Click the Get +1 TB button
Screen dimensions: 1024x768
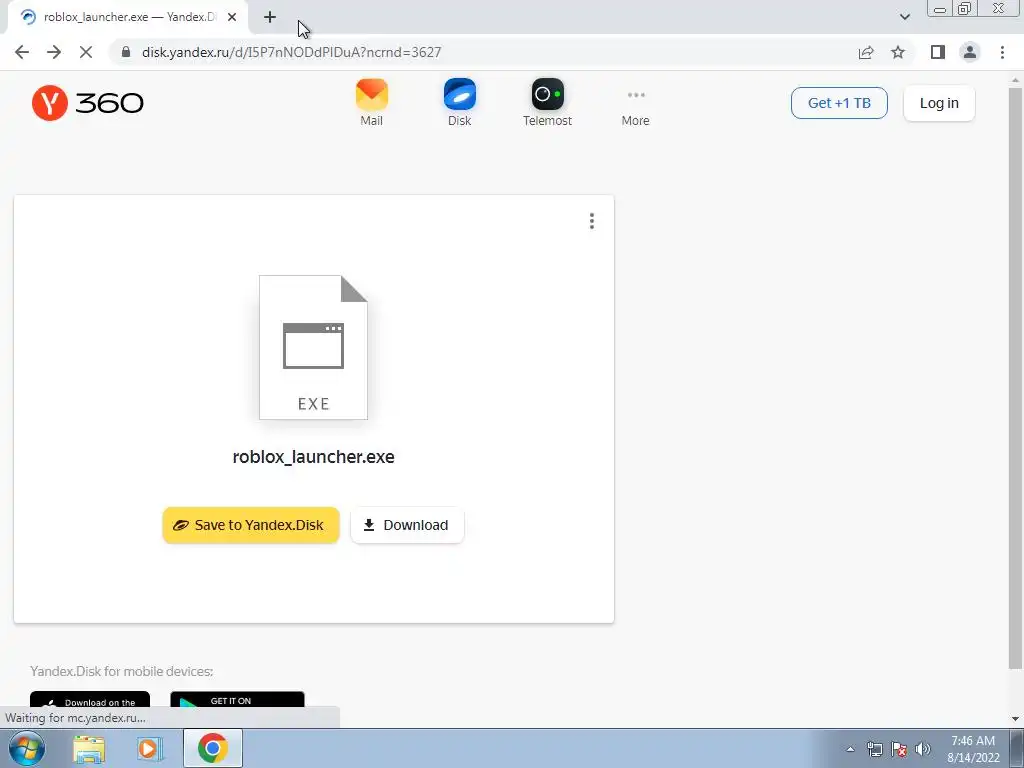pyautogui.click(x=839, y=103)
